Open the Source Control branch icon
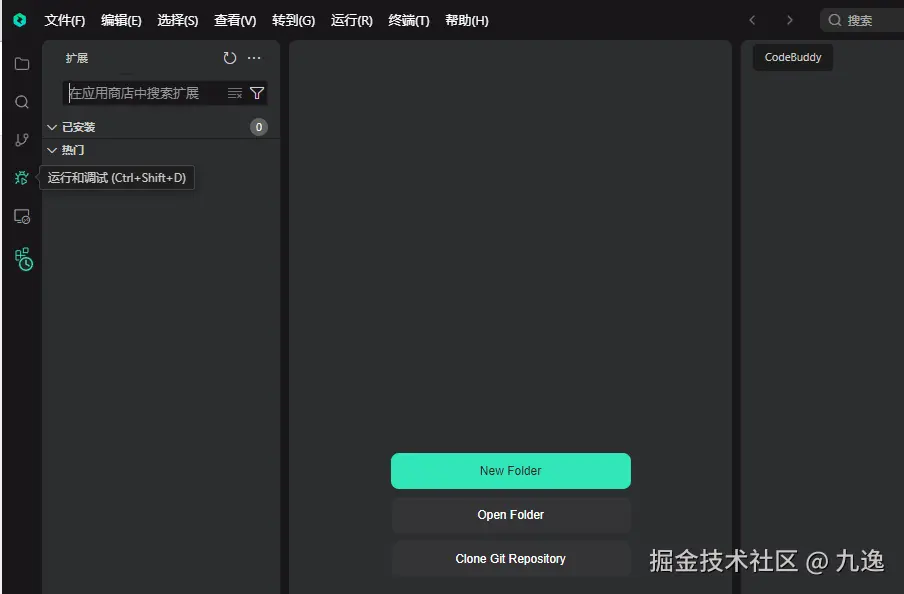The image size is (904, 594). 22,140
